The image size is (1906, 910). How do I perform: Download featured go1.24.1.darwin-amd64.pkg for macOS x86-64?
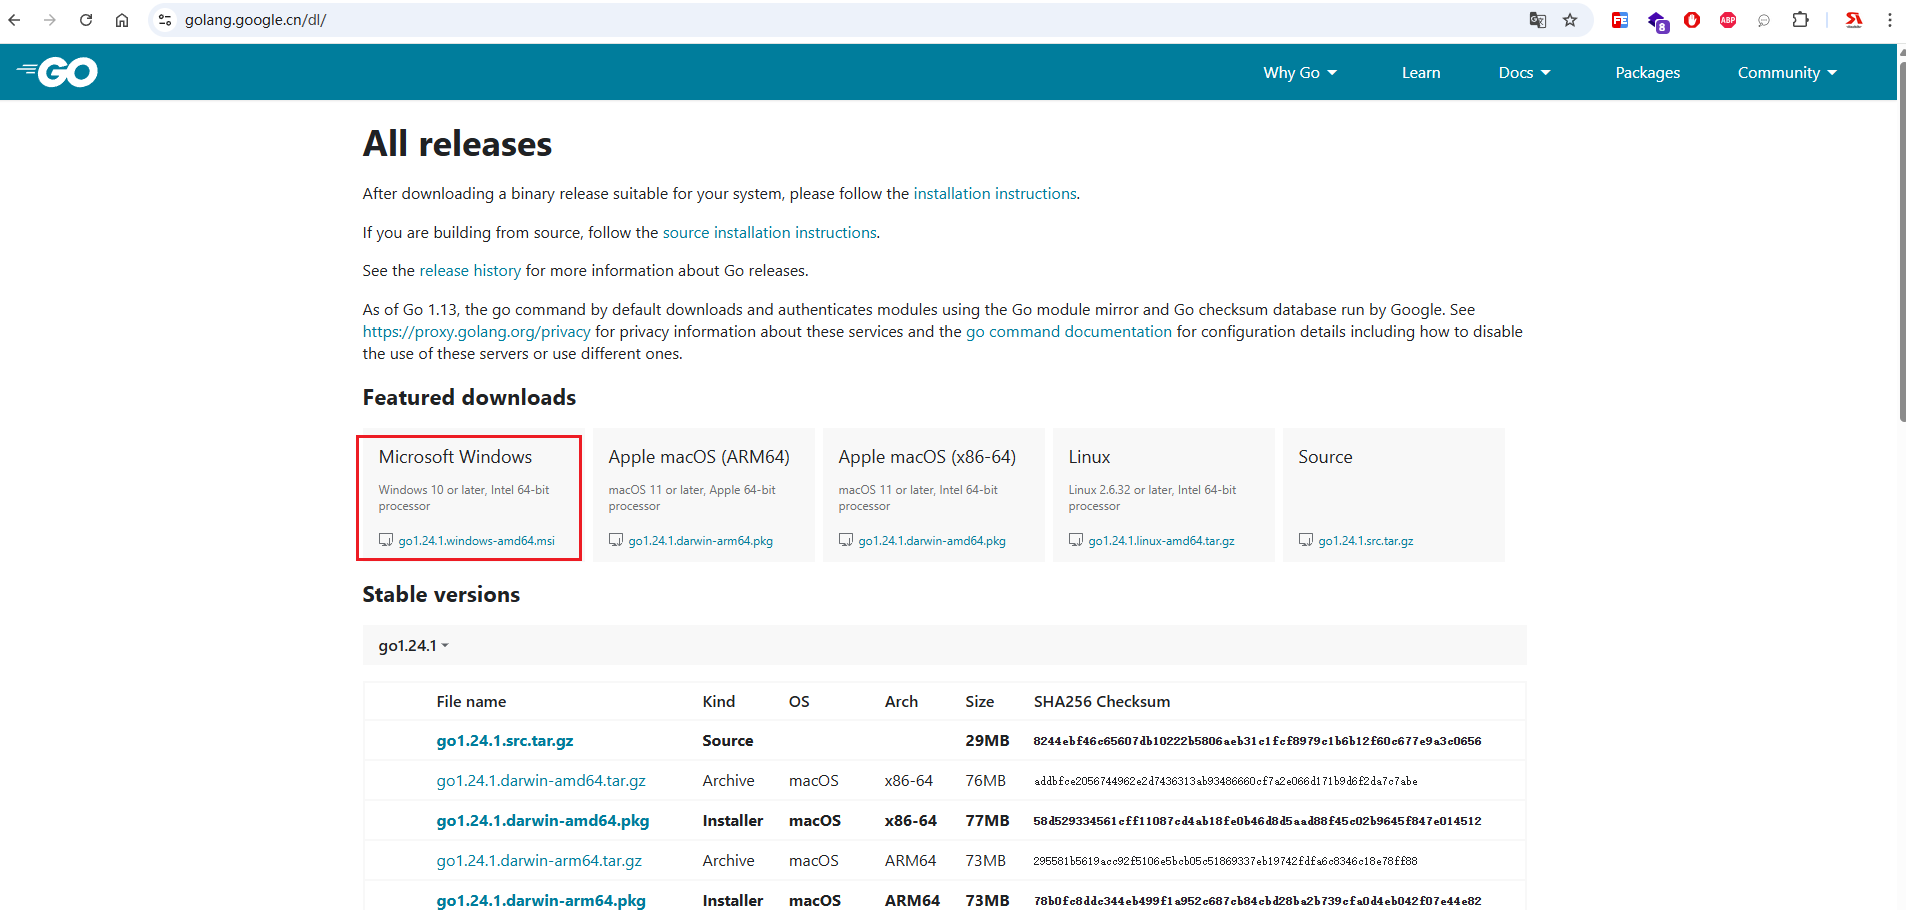click(932, 541)
